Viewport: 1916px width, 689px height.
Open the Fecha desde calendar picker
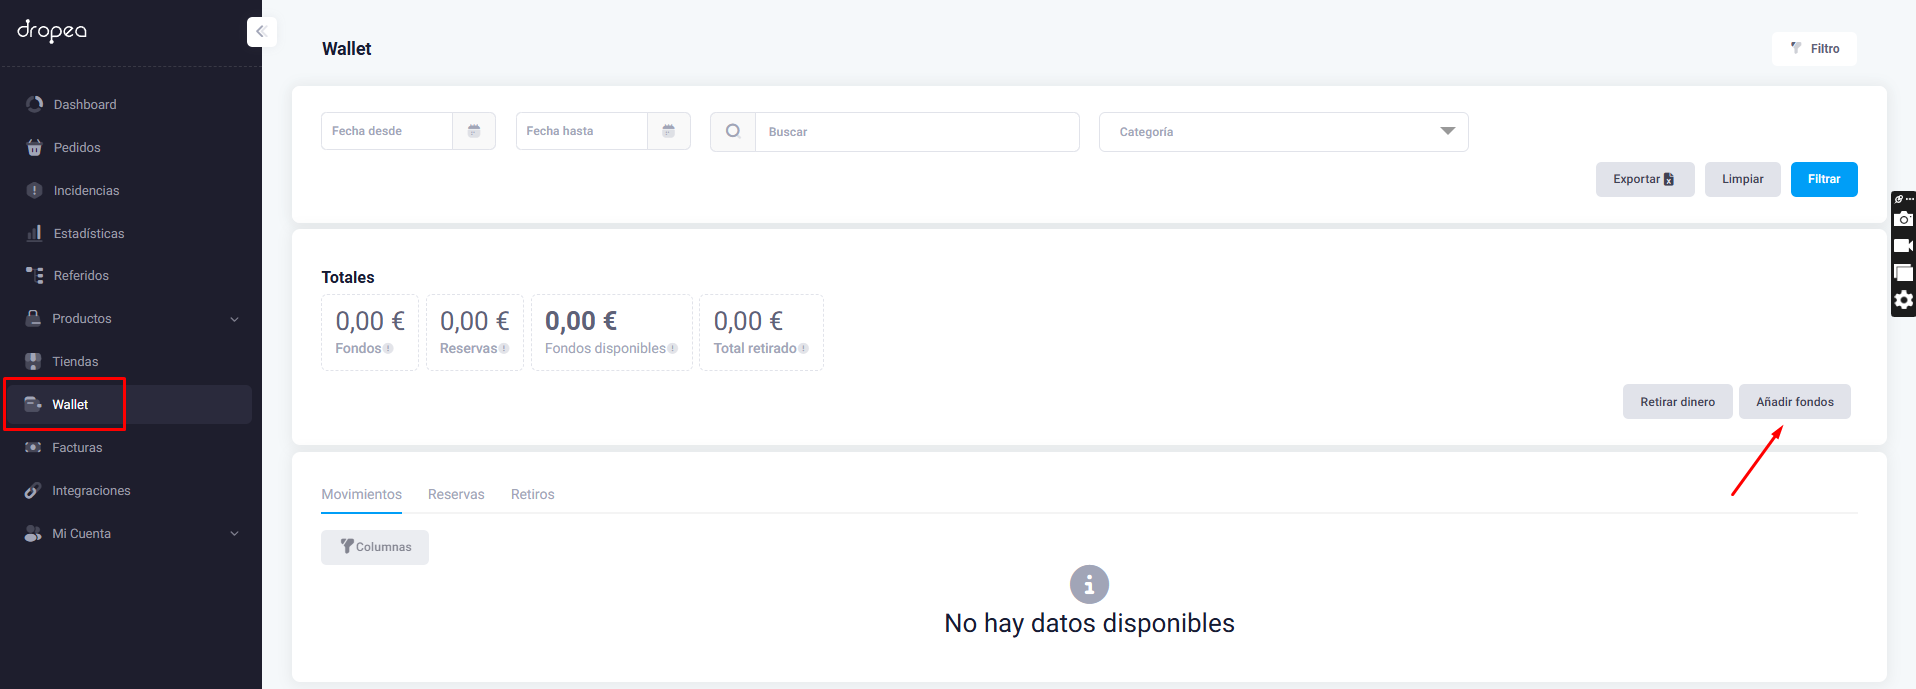click(474, 131)
